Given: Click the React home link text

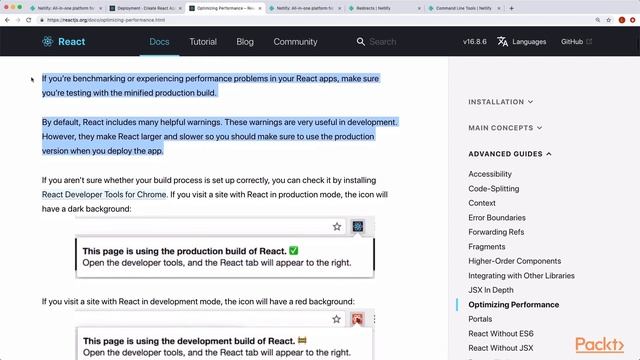Looking at the screenshot, I should coord(71,42).
